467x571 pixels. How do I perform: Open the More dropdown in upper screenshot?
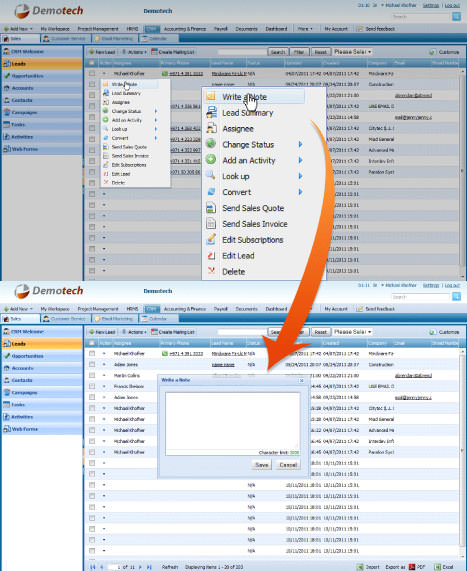(x=305, y=29)
